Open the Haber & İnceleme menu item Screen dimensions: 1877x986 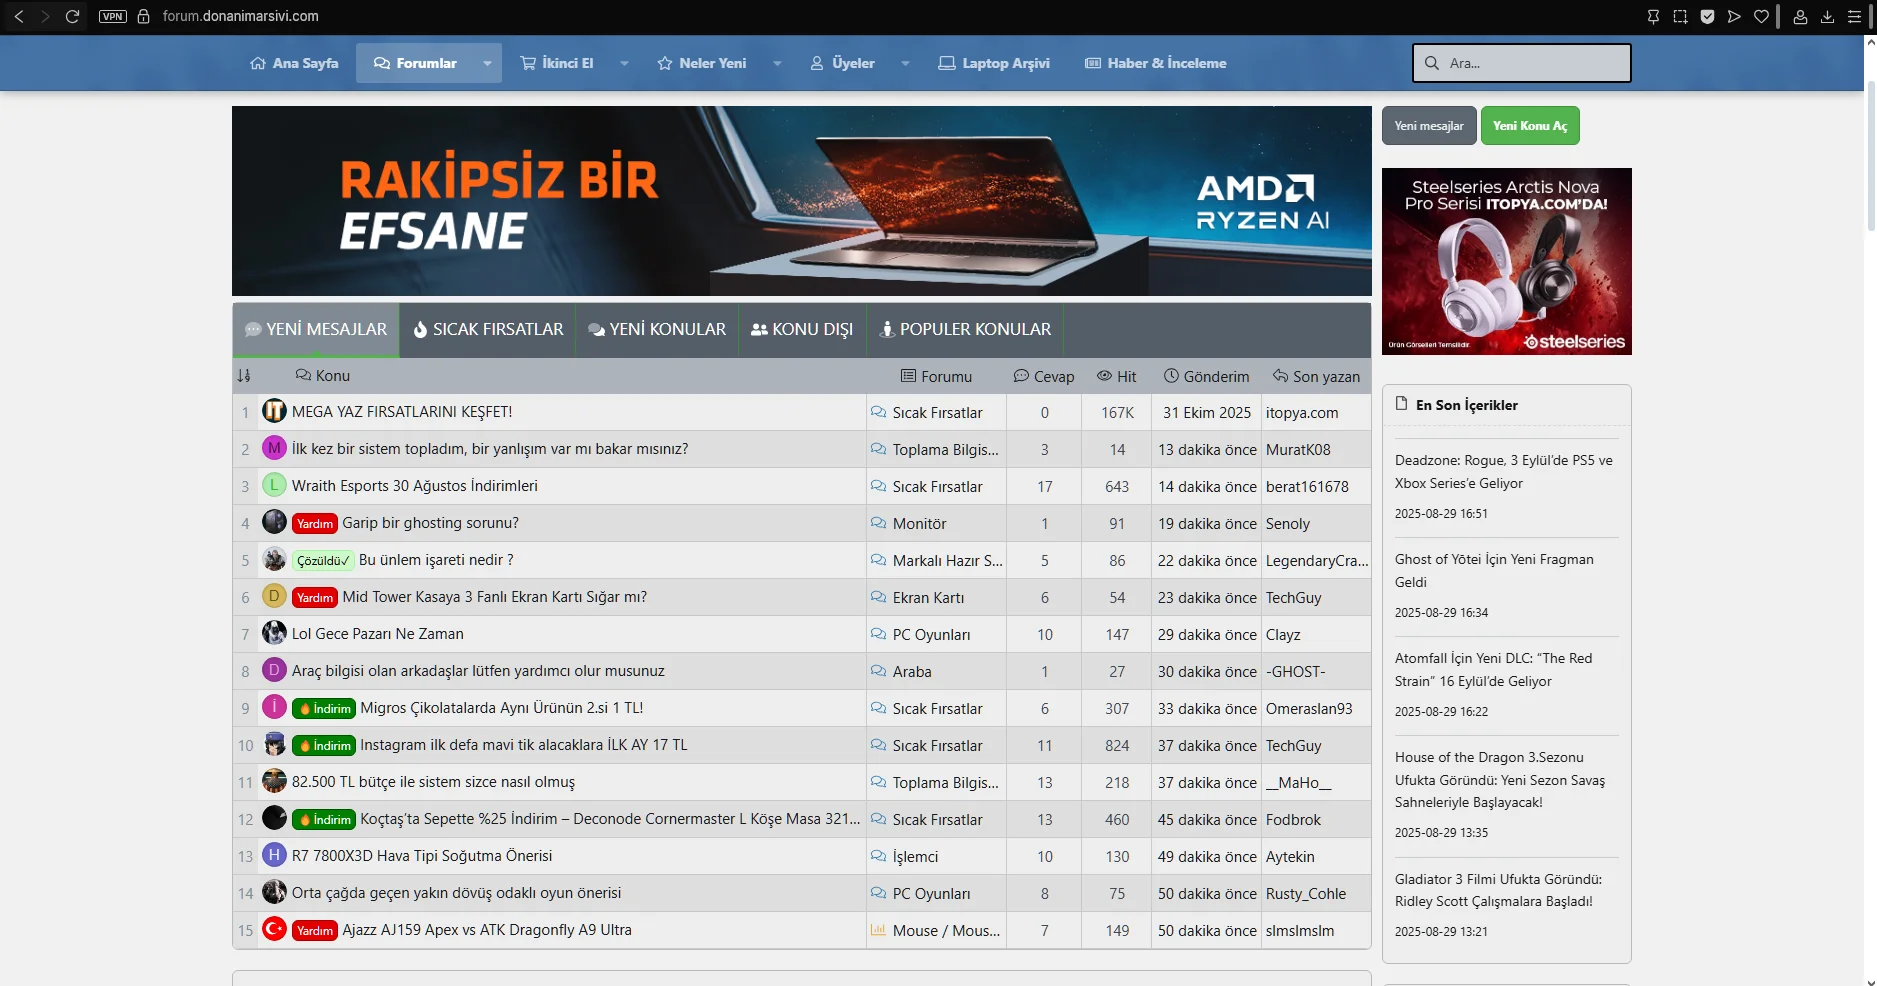point(1156,63)
